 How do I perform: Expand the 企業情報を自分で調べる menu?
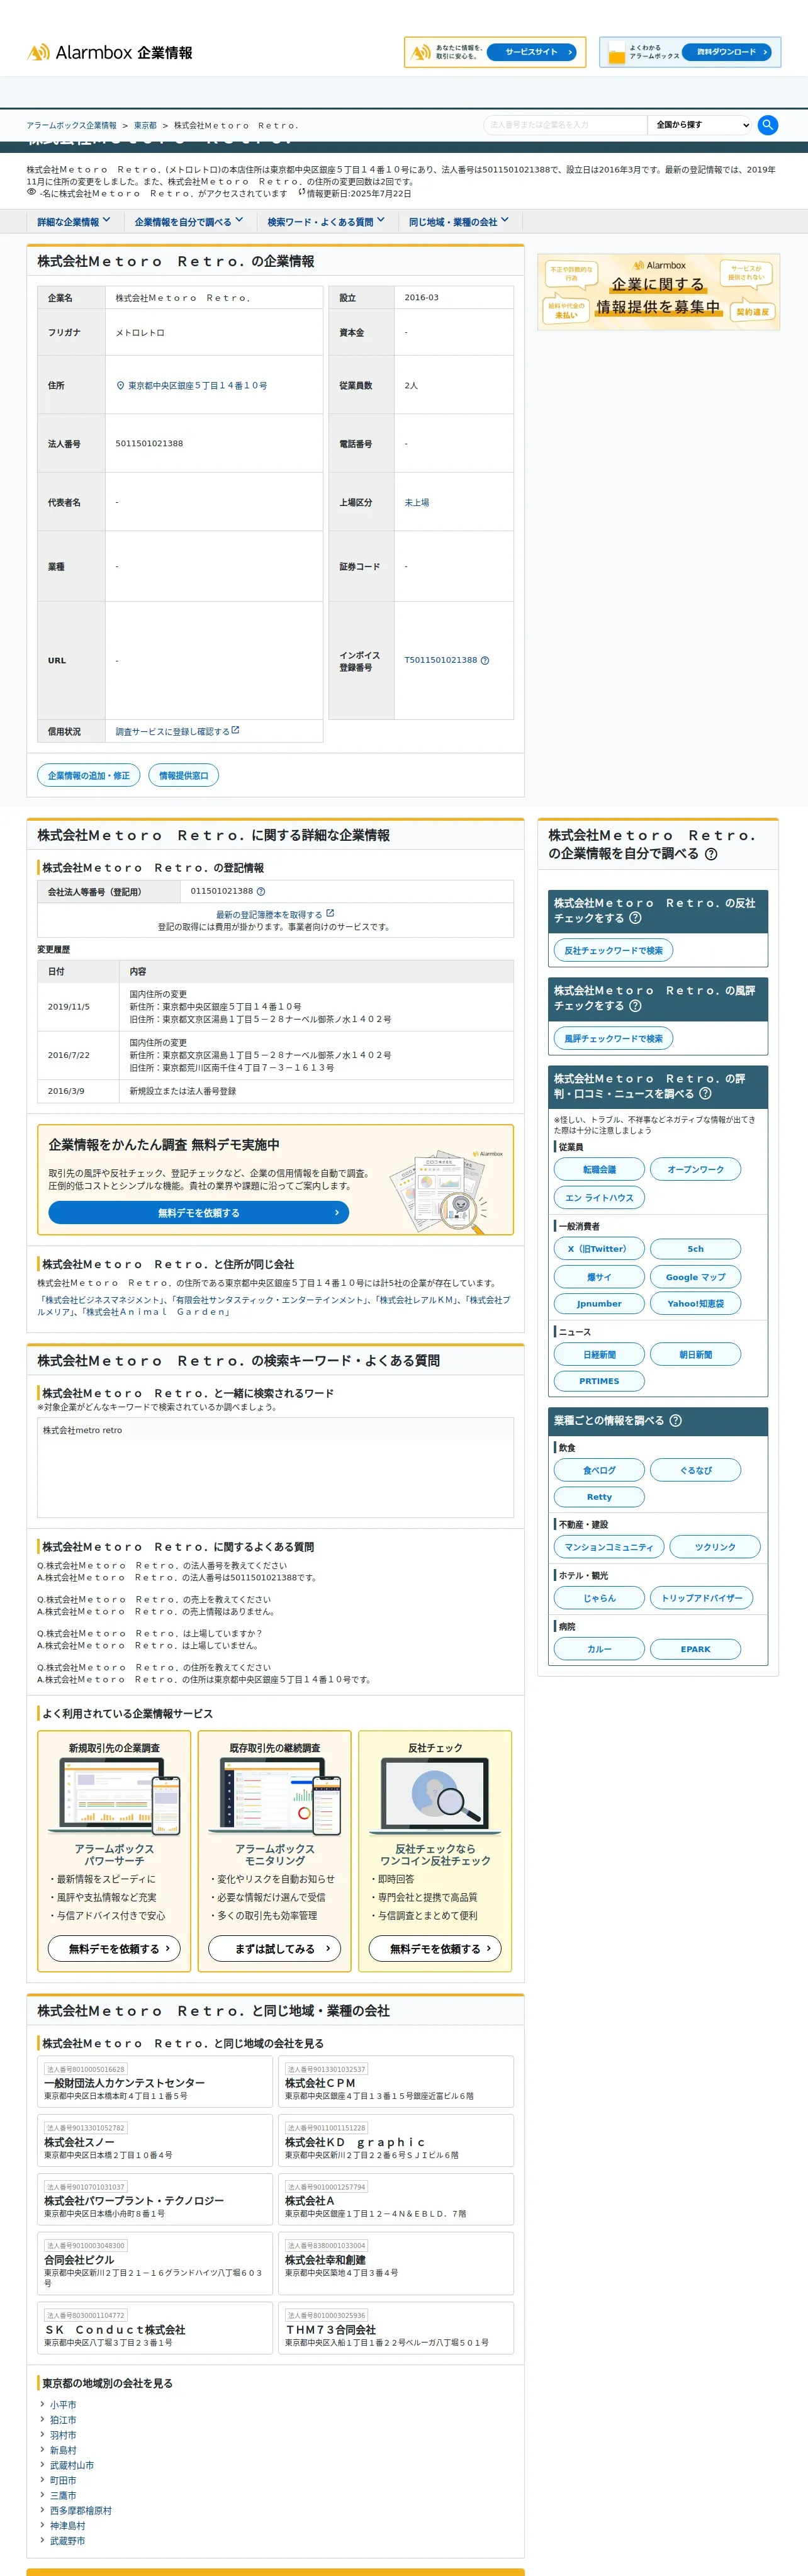pos(189,222)
